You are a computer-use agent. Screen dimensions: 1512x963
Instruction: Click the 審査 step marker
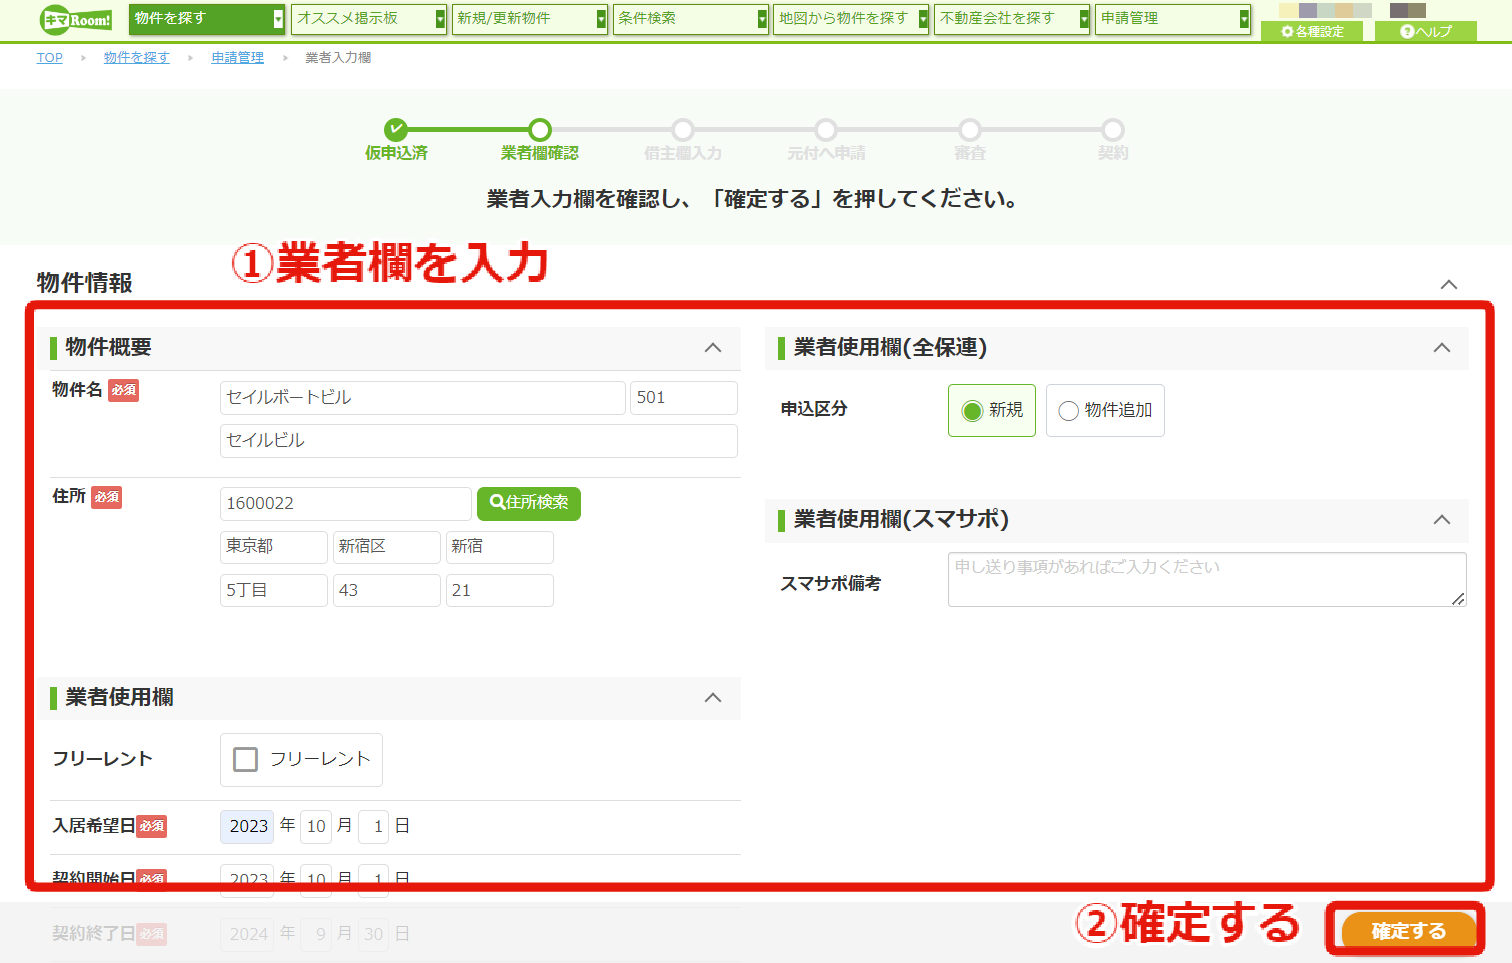970,130
